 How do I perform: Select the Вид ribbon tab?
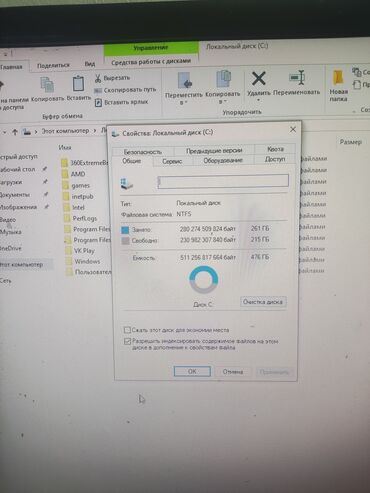89,64
